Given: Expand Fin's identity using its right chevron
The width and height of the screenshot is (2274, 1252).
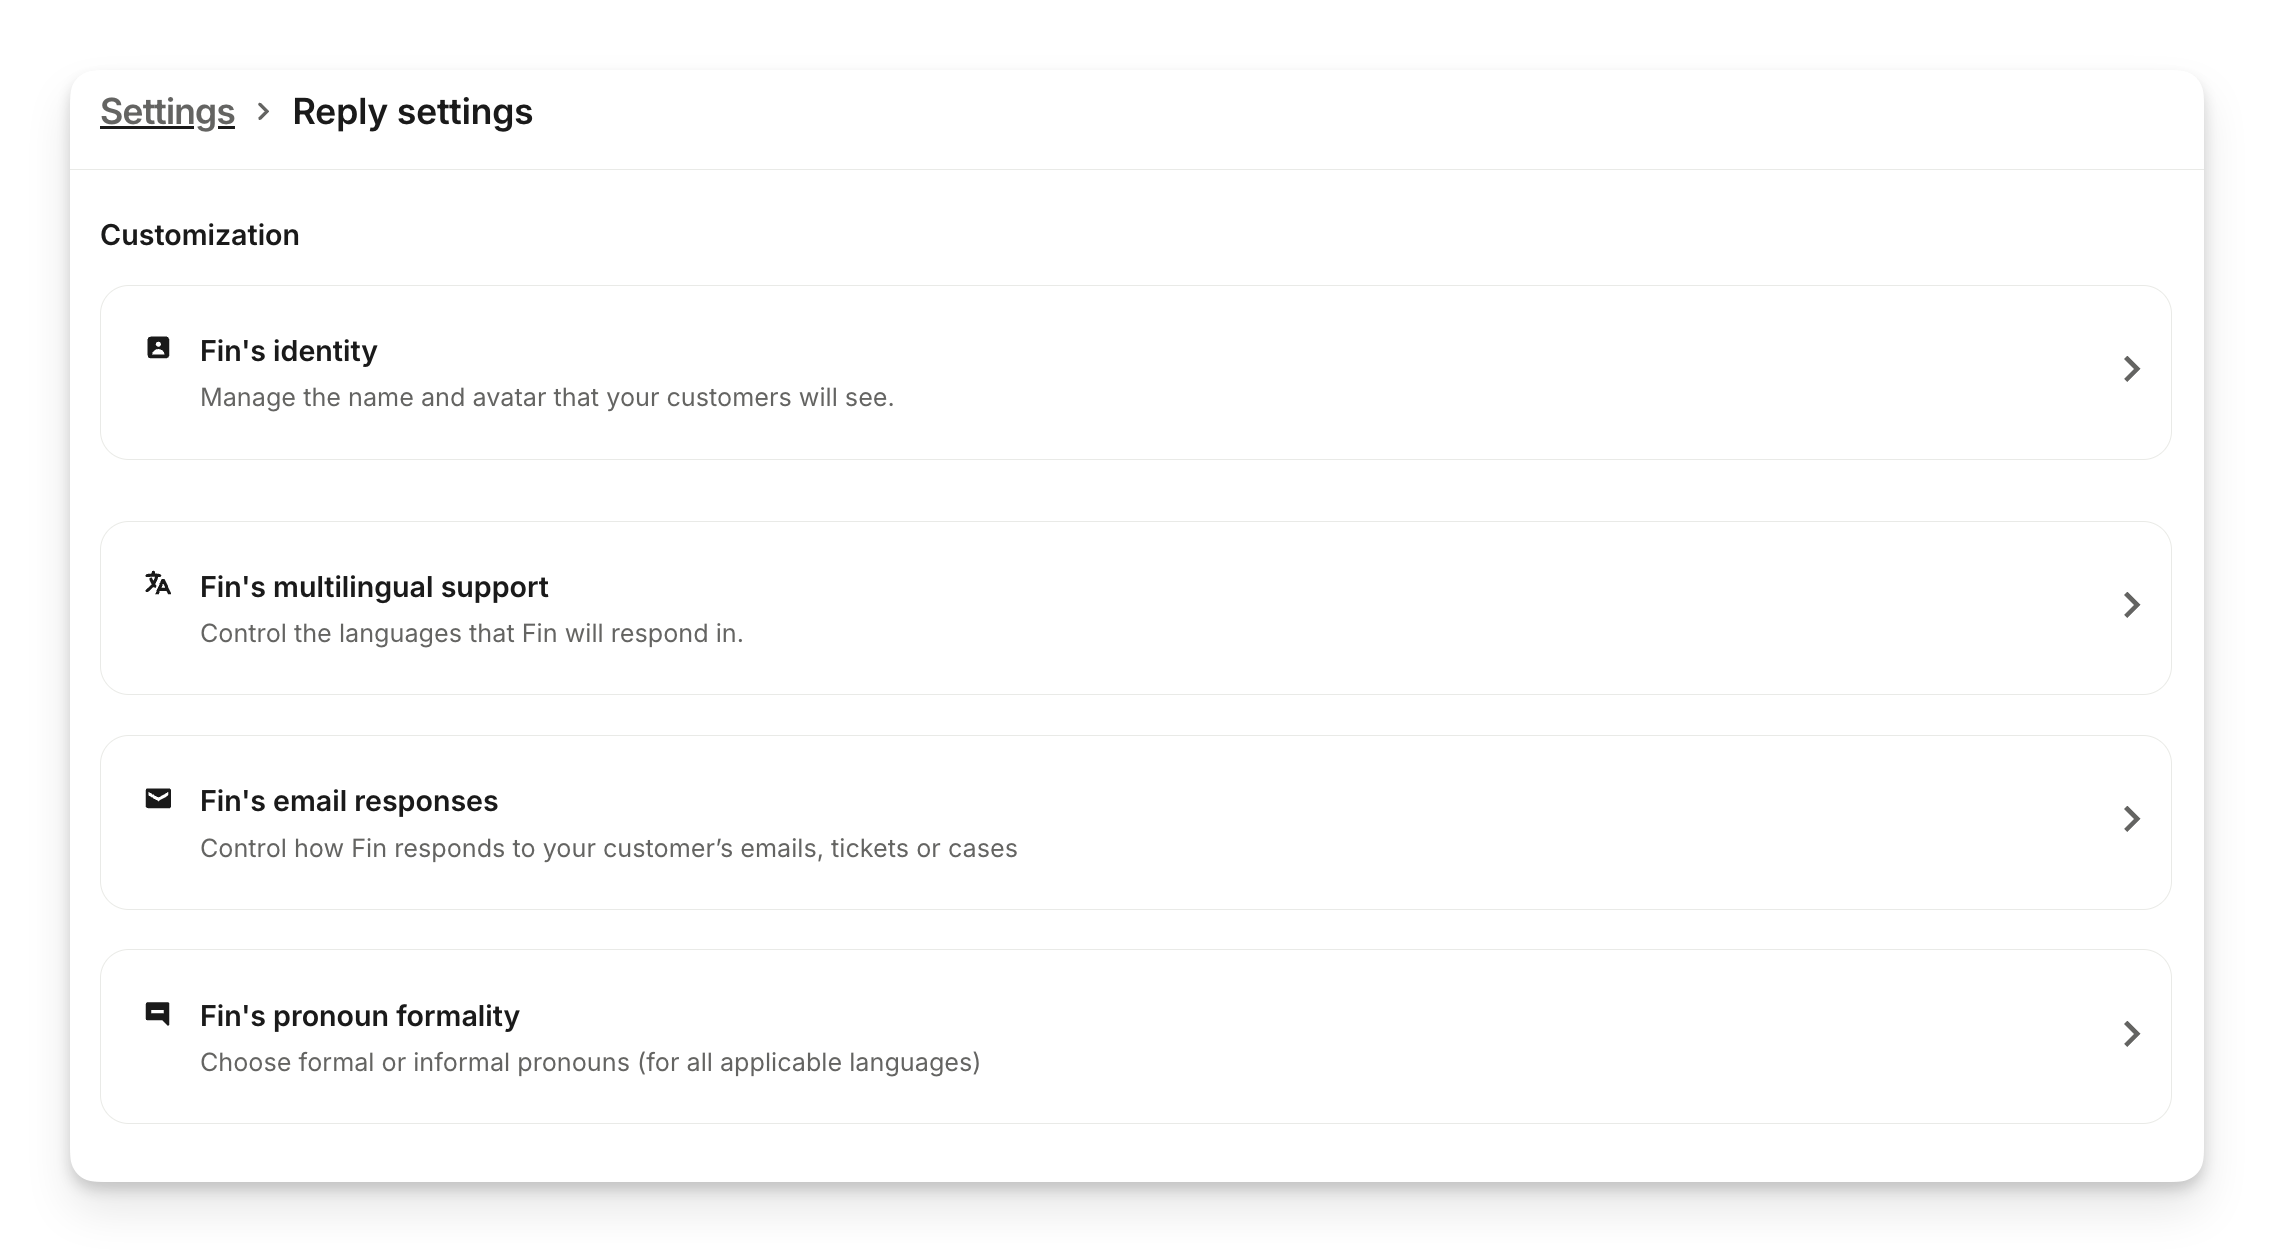Looking at the screenshot, I should (x=2131, y=369).
